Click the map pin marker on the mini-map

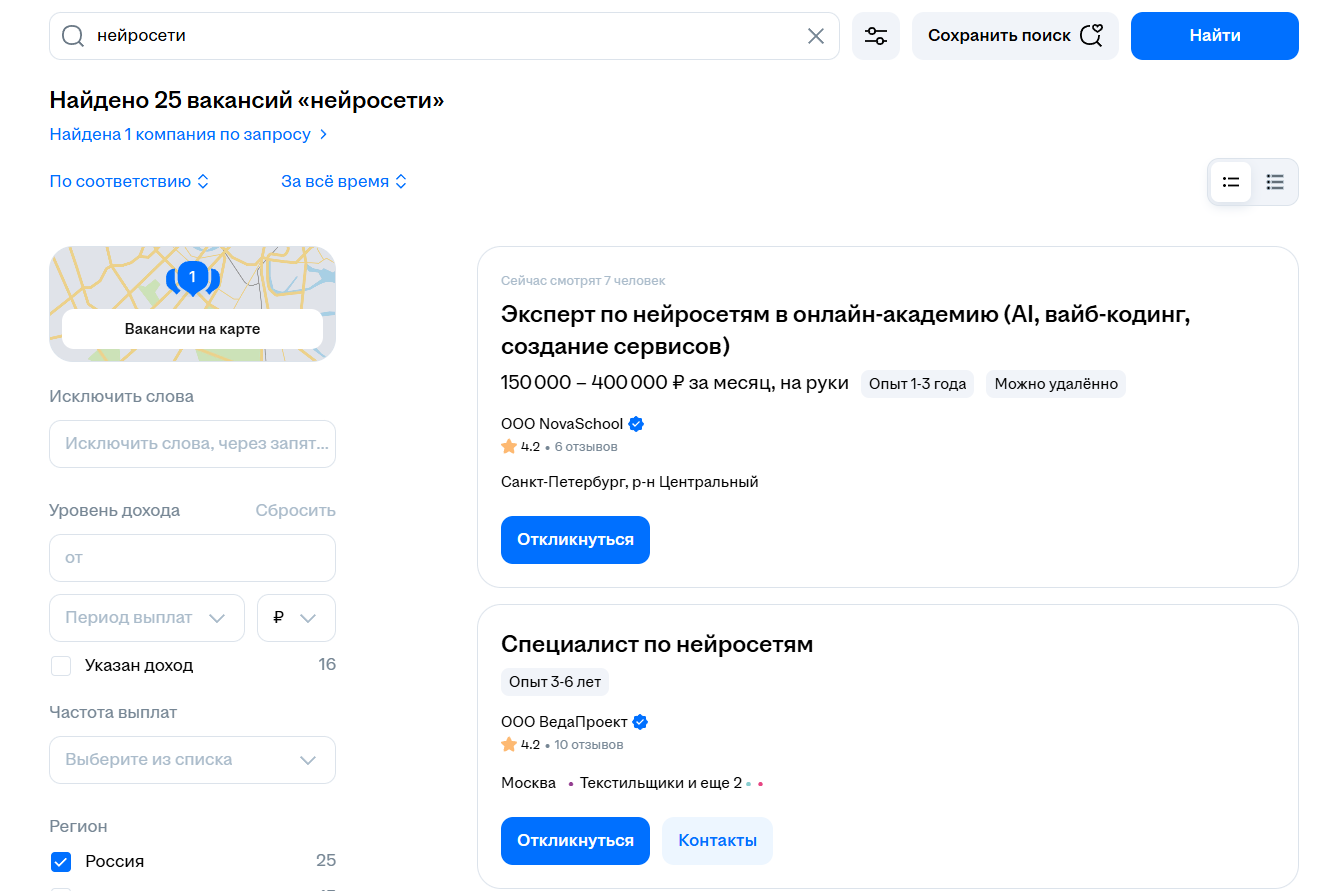[x=193, y=278]
